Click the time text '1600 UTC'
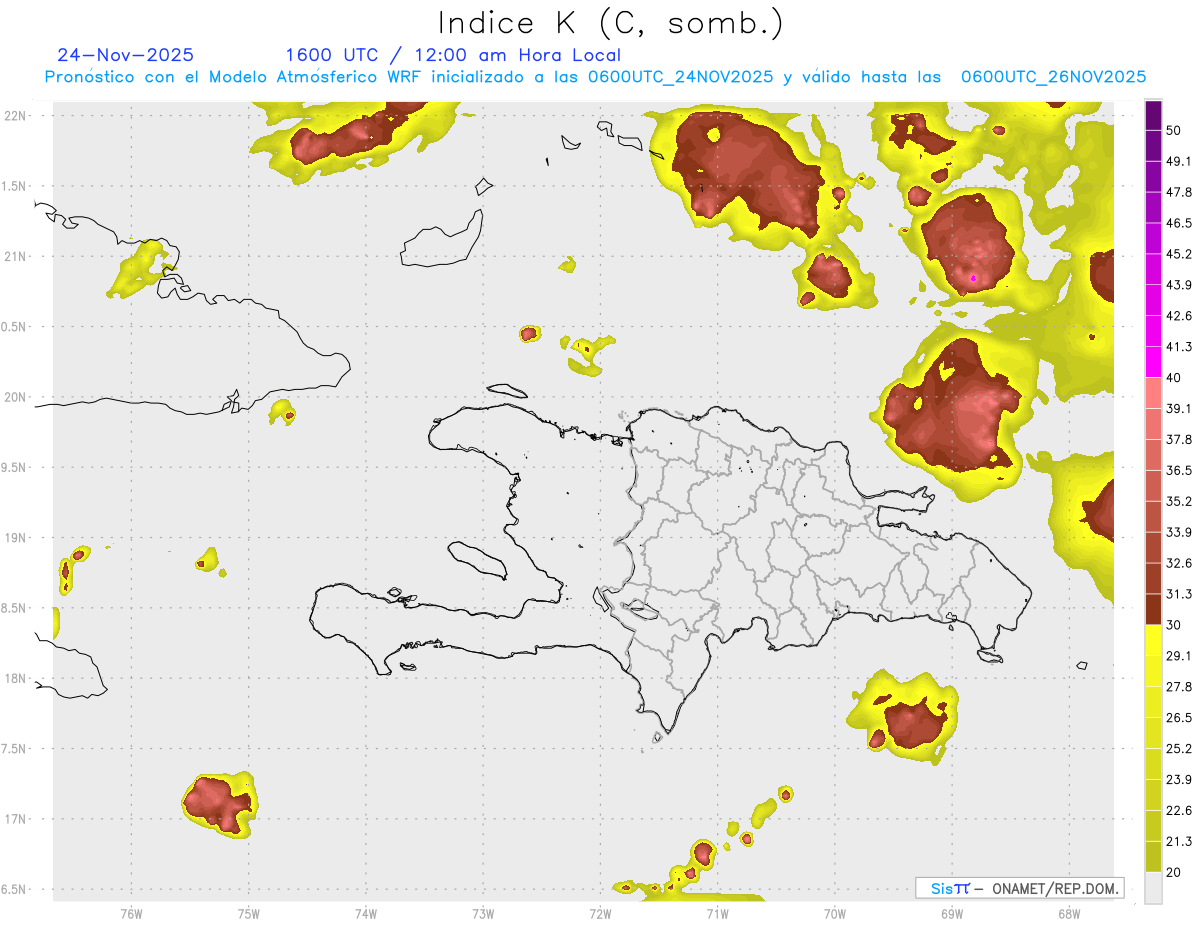Screen dimensions: 1200x927 coord(332,55)
